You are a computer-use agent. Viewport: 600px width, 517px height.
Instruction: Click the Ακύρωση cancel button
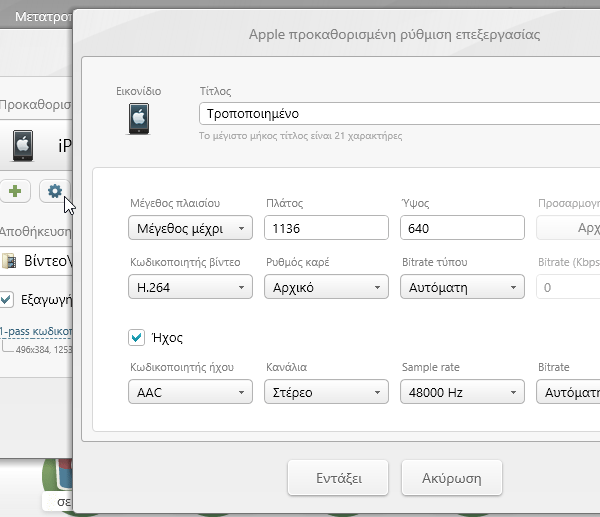click(x=452, y=478)
